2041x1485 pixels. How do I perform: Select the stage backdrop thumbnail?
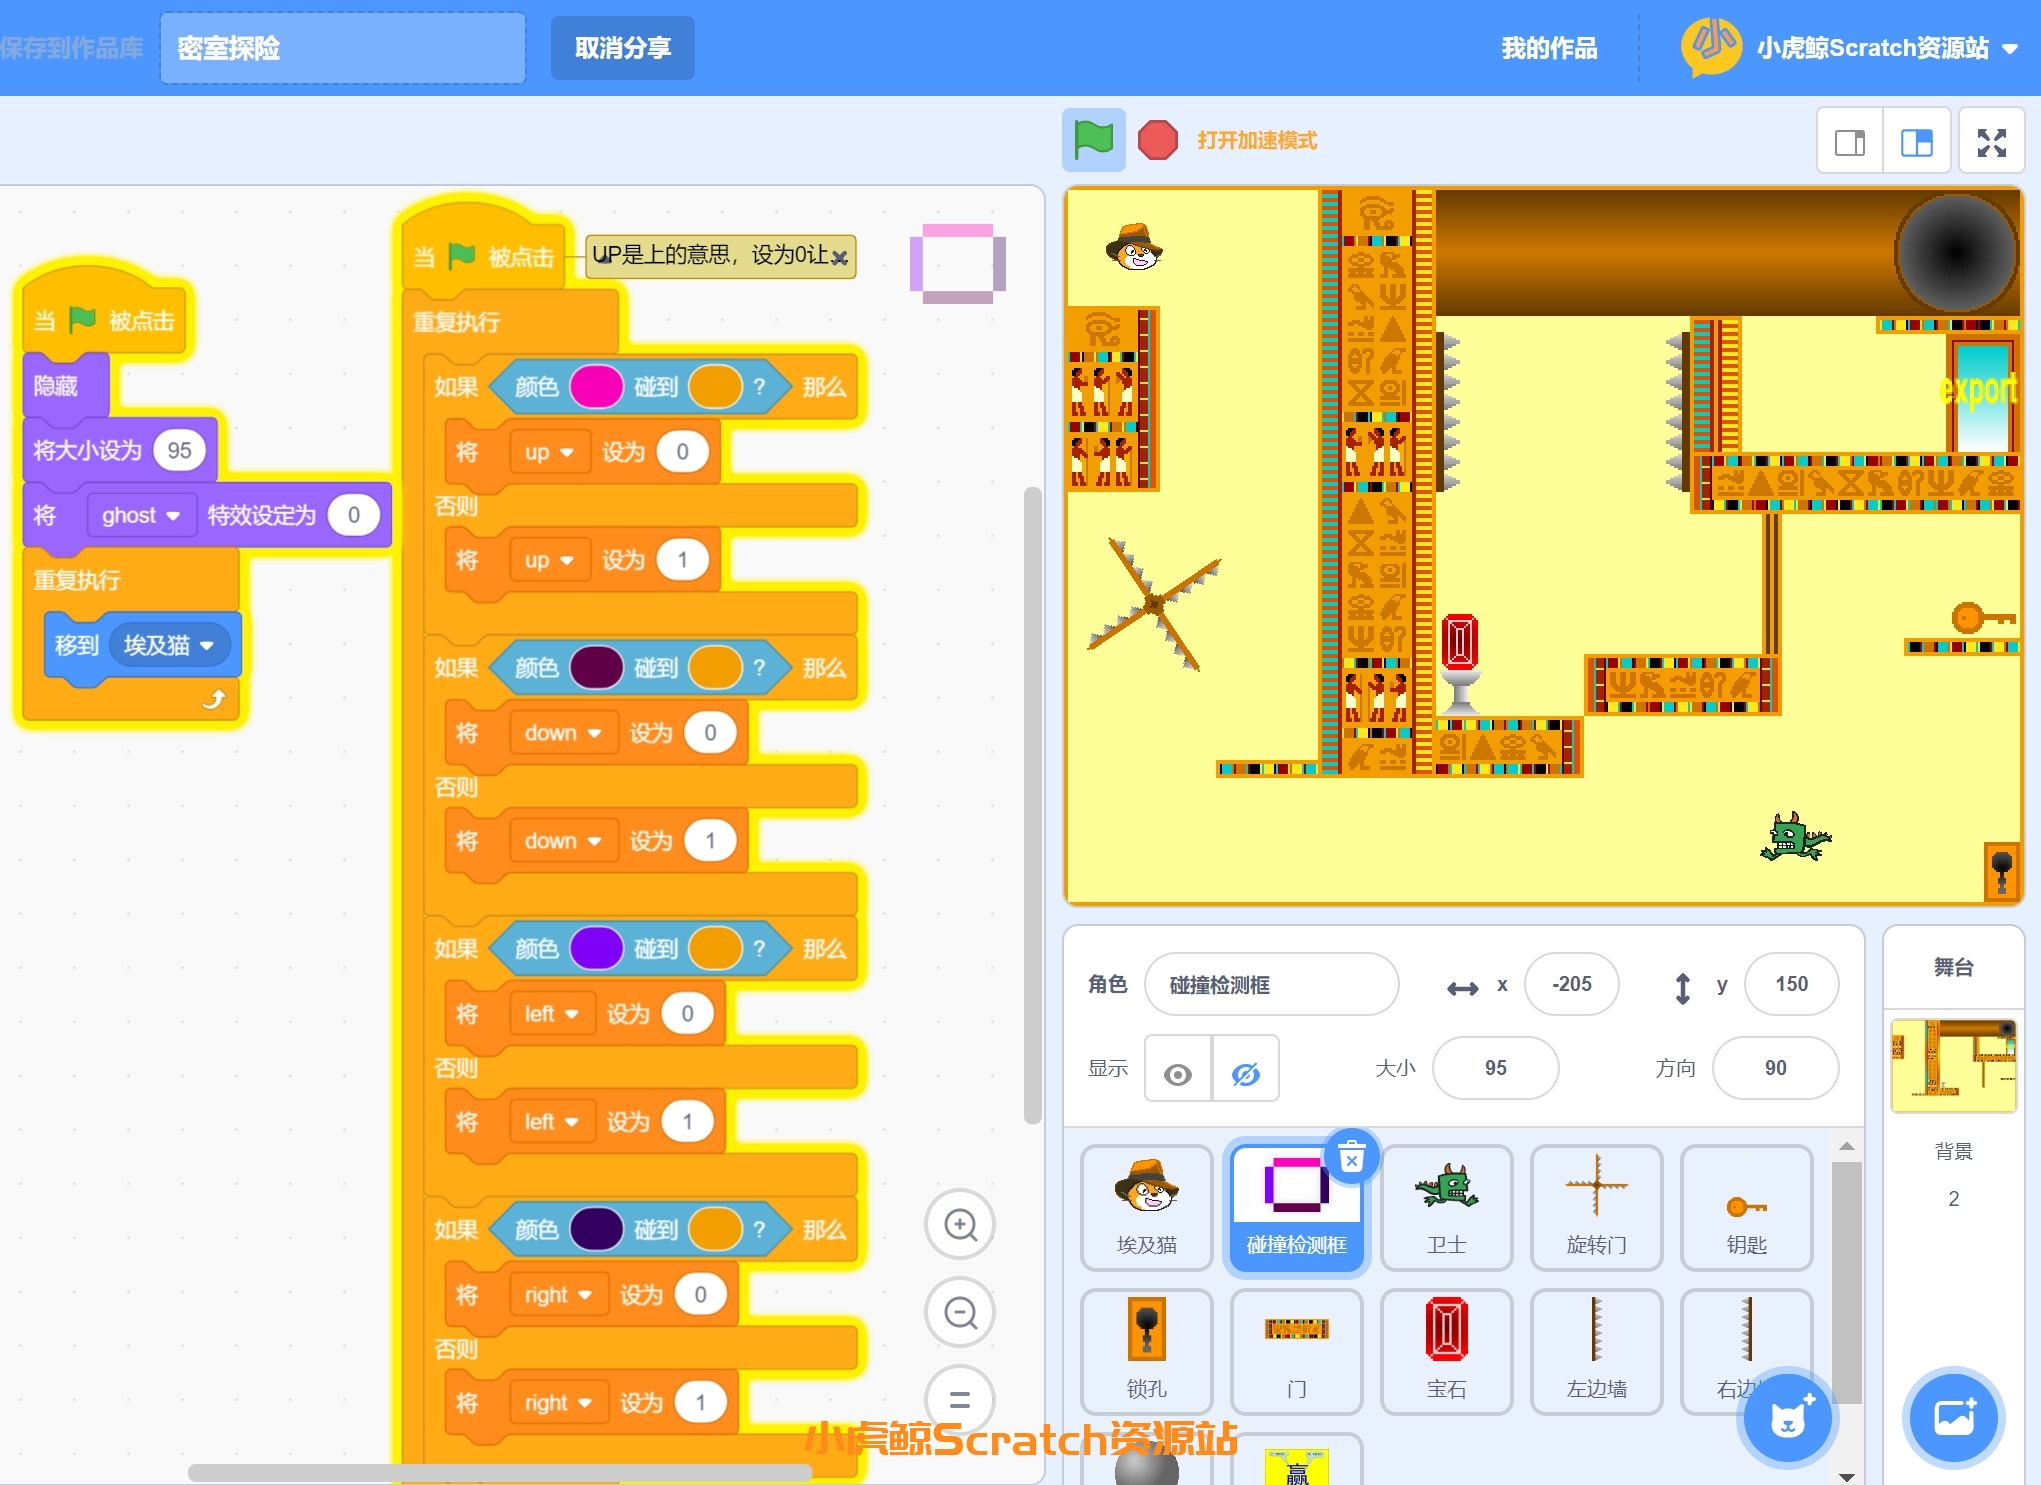(1953, 1066)
